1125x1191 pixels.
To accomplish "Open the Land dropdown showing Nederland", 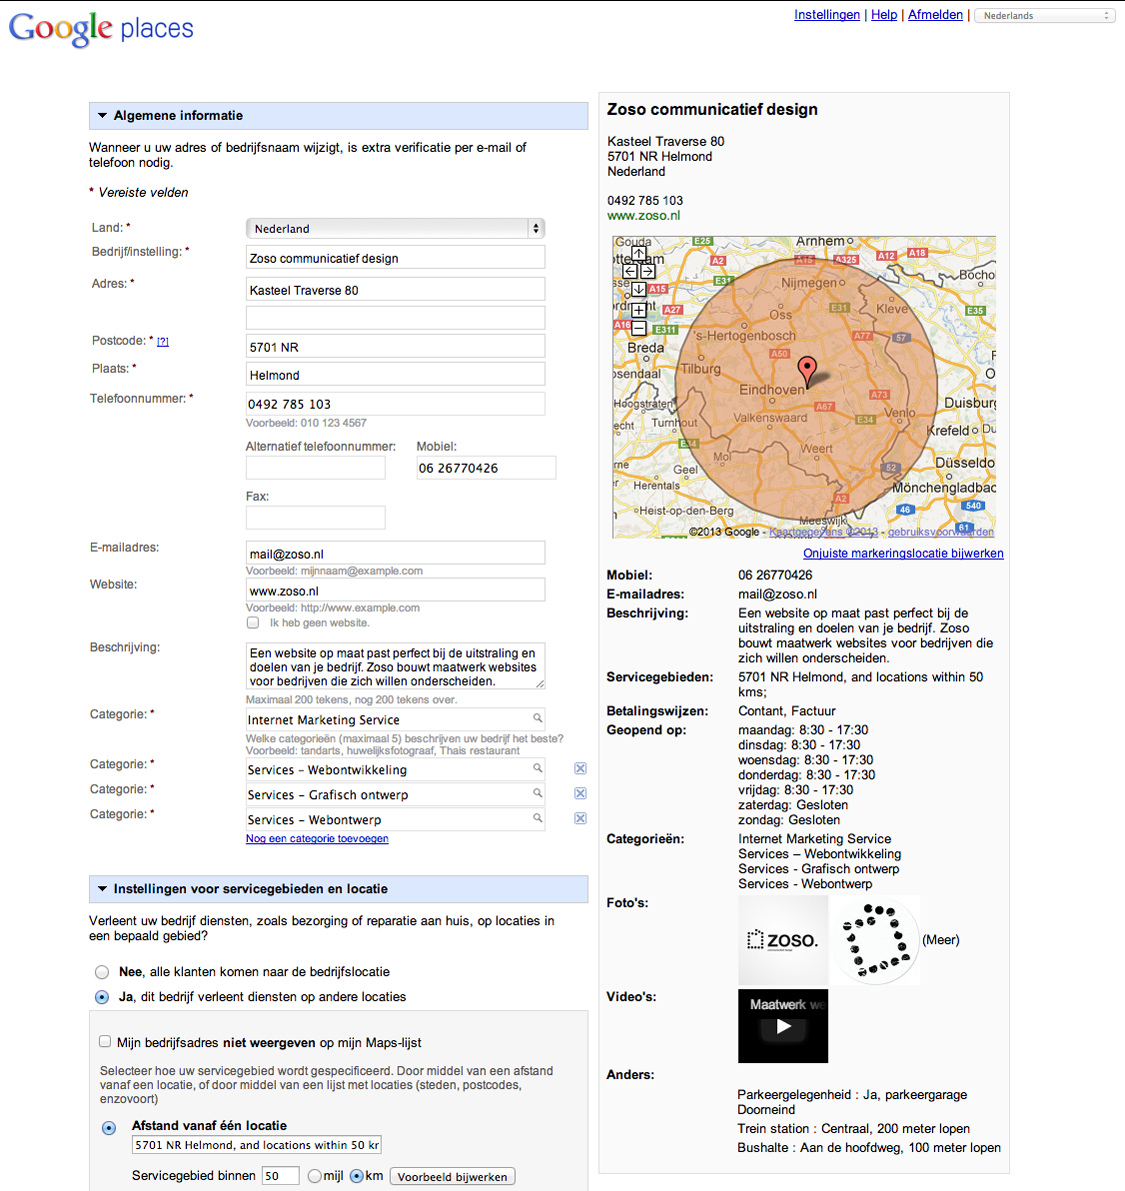I will (x=395, y=229).
